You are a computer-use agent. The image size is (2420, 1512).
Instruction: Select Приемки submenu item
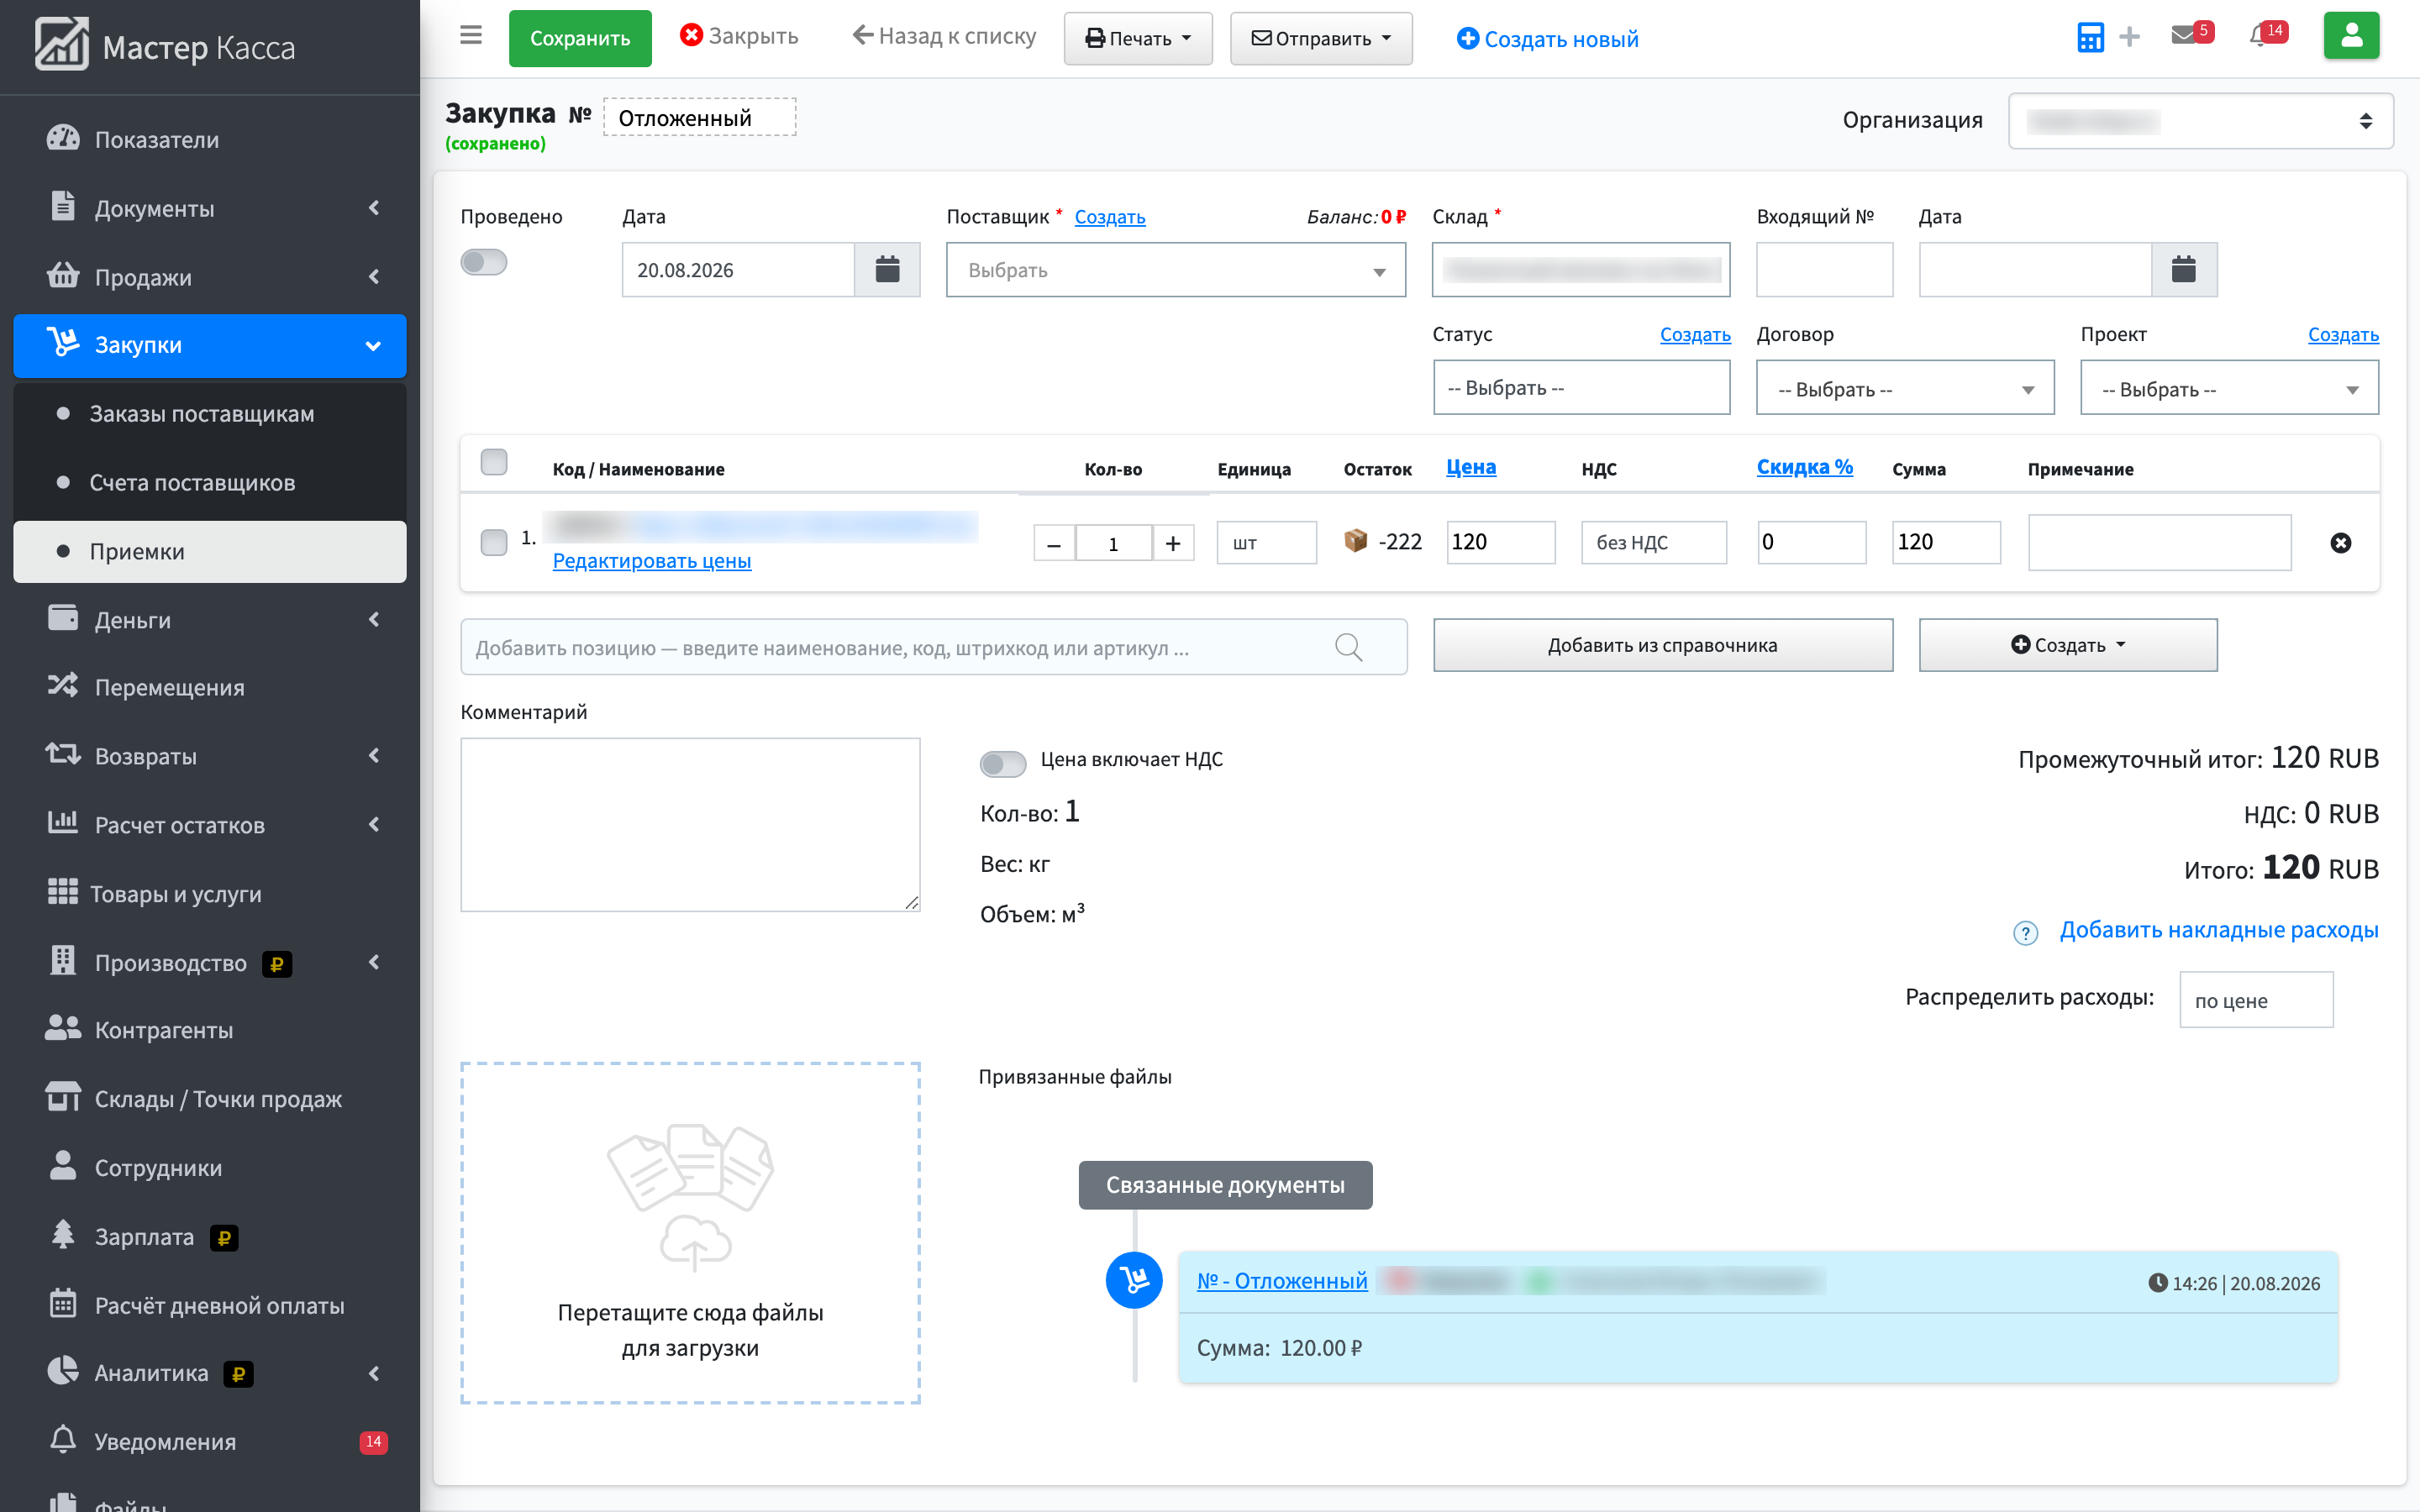[x=210, y=551]
